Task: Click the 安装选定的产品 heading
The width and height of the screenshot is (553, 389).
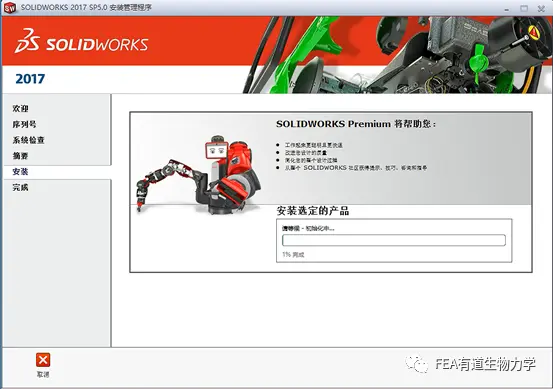Action: coord(313,211)
